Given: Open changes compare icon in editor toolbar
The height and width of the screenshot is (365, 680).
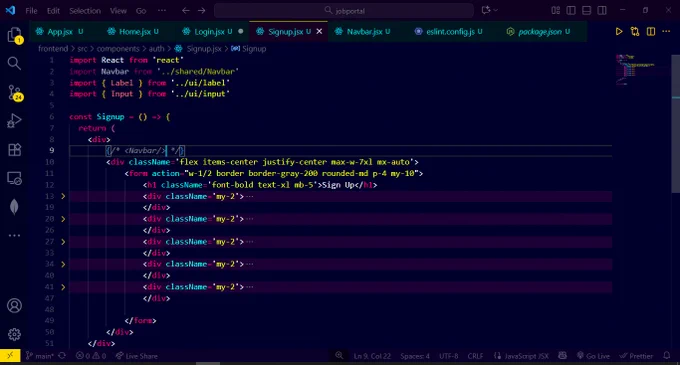Looking at the screenshot, I should 635,32.
